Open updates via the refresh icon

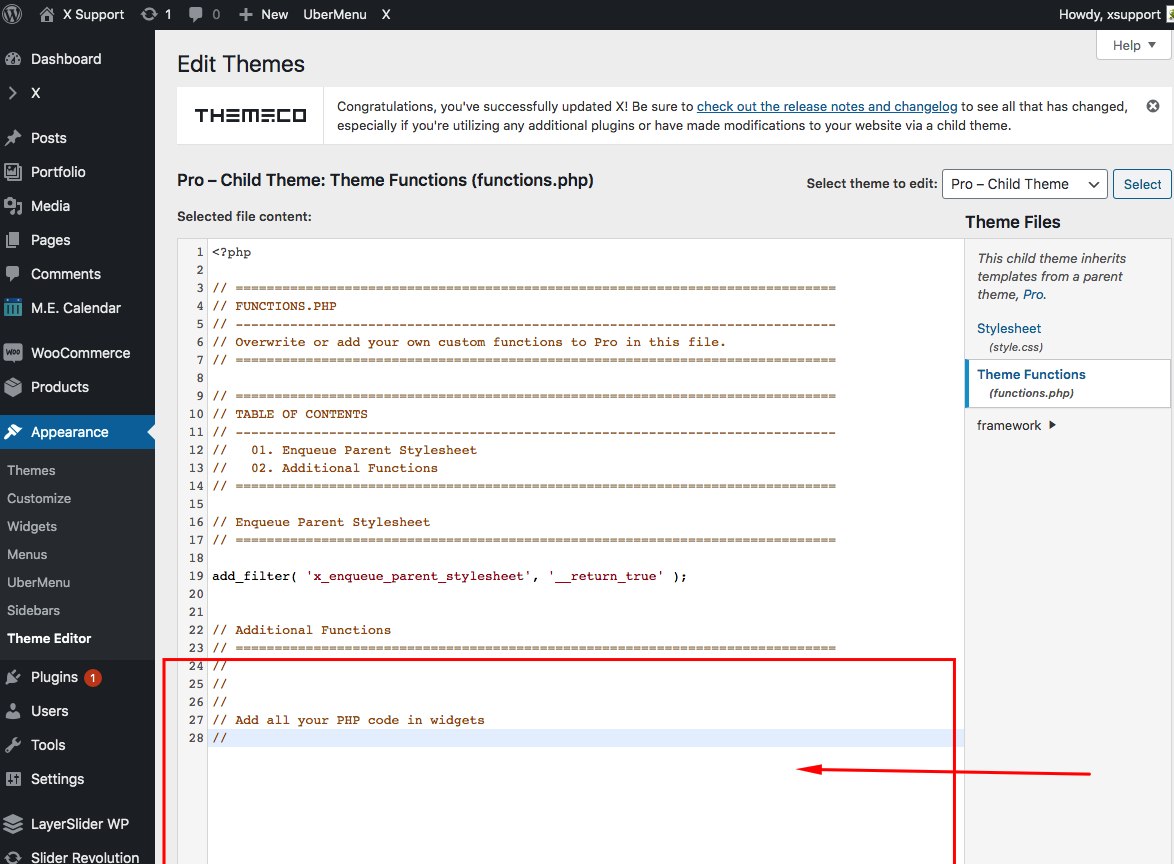click(149, 14)
